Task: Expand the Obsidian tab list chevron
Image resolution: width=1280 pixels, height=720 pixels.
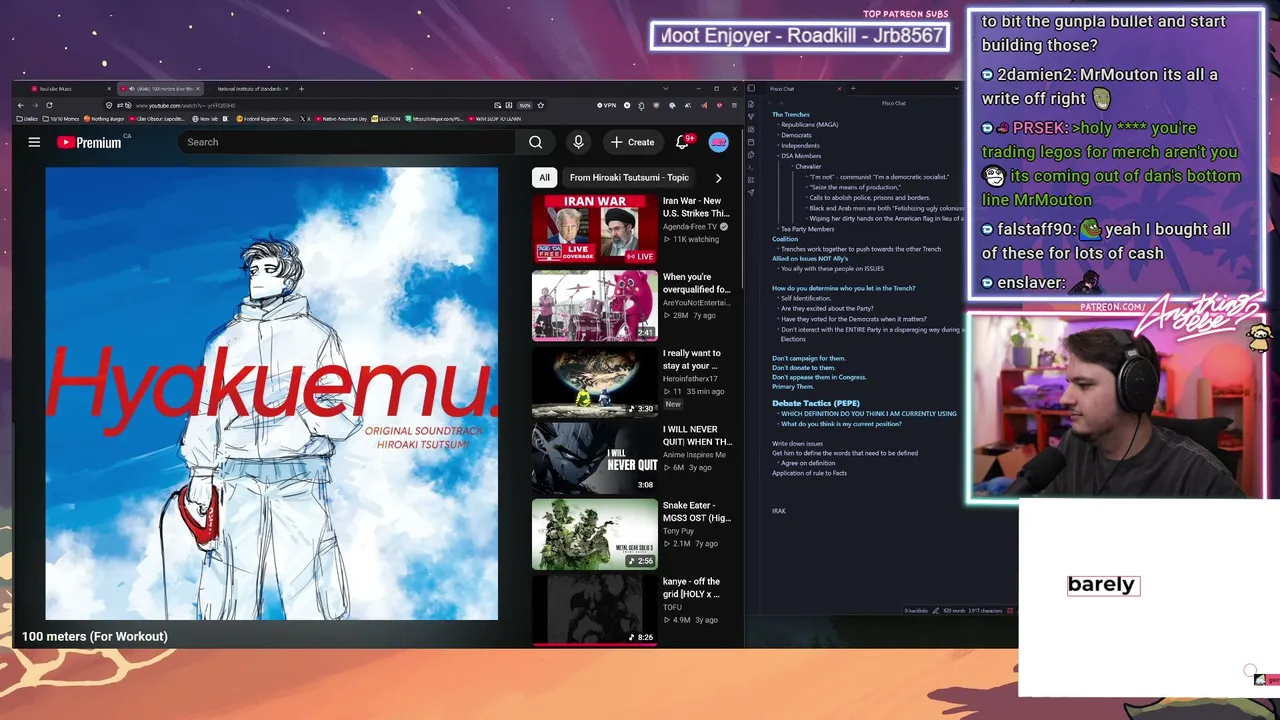Action: (958, 89)
